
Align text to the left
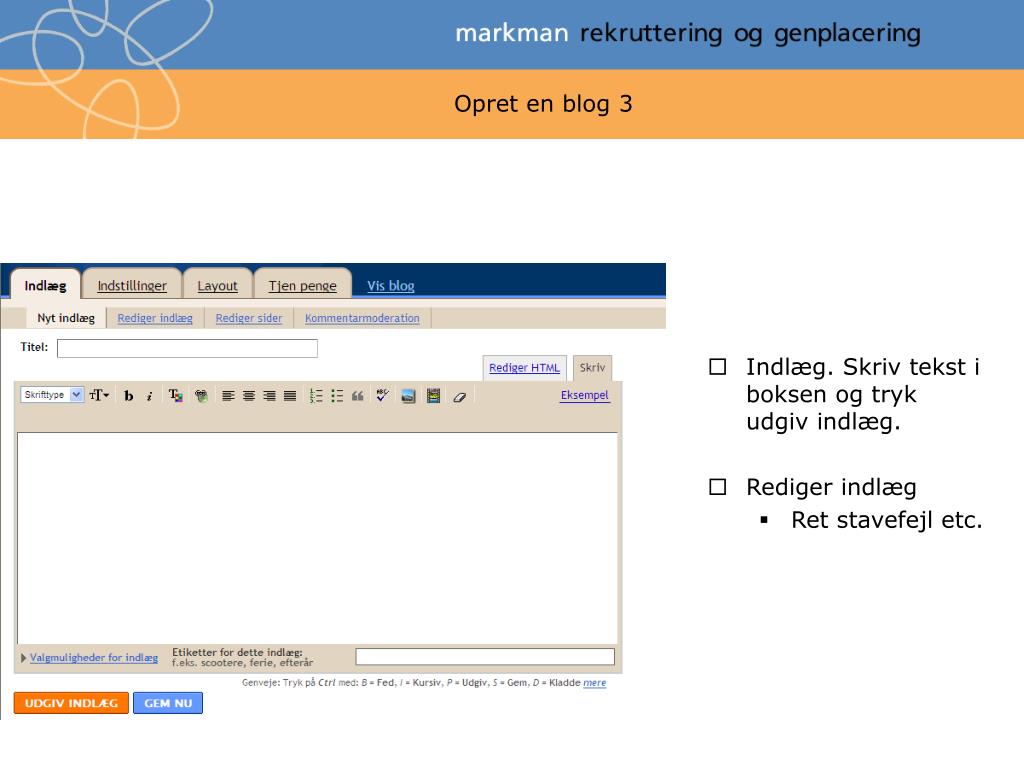point(228,396)
